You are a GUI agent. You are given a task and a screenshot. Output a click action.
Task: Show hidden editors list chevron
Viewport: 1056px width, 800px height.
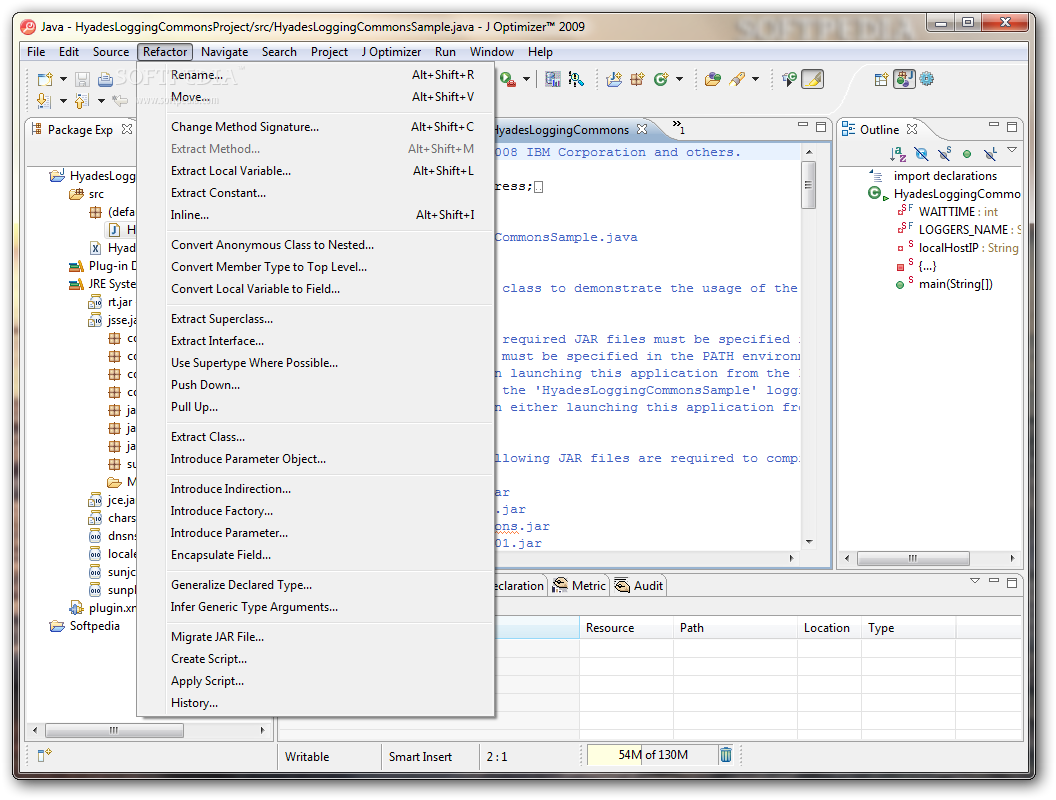[678, 127]
